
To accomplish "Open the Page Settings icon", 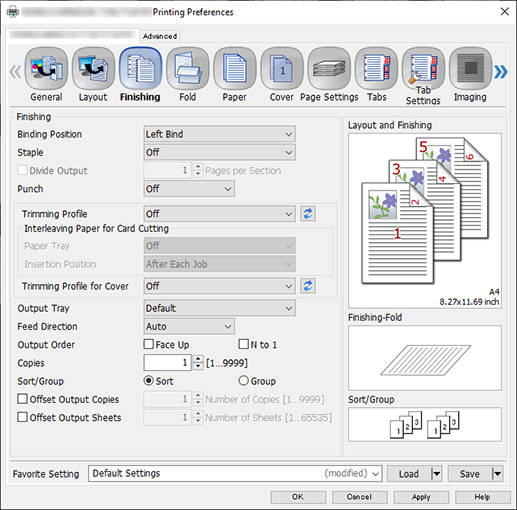I will [329, 69].
